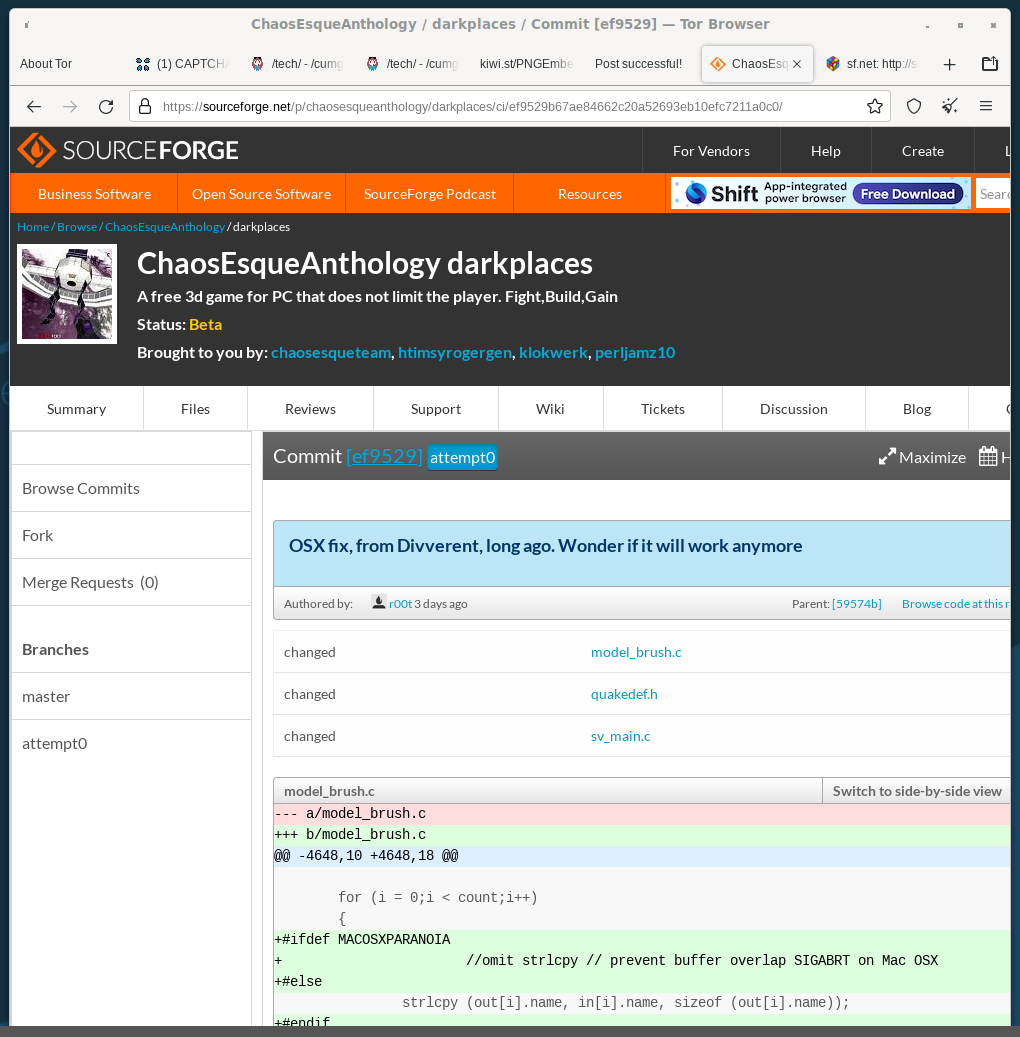The width and height of the screenshot is (1020, 1037).
Task: Open the r00t author link
Action: [x=400, y=603]
